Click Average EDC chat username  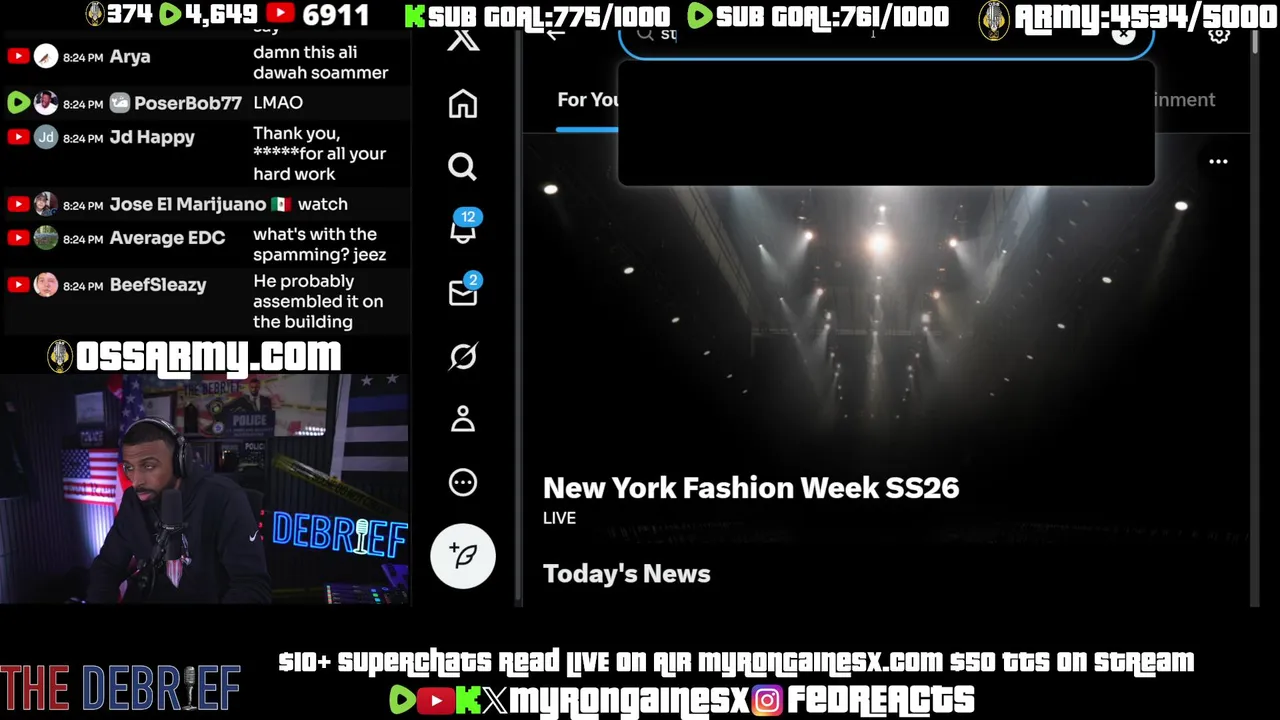click(167, 238)
